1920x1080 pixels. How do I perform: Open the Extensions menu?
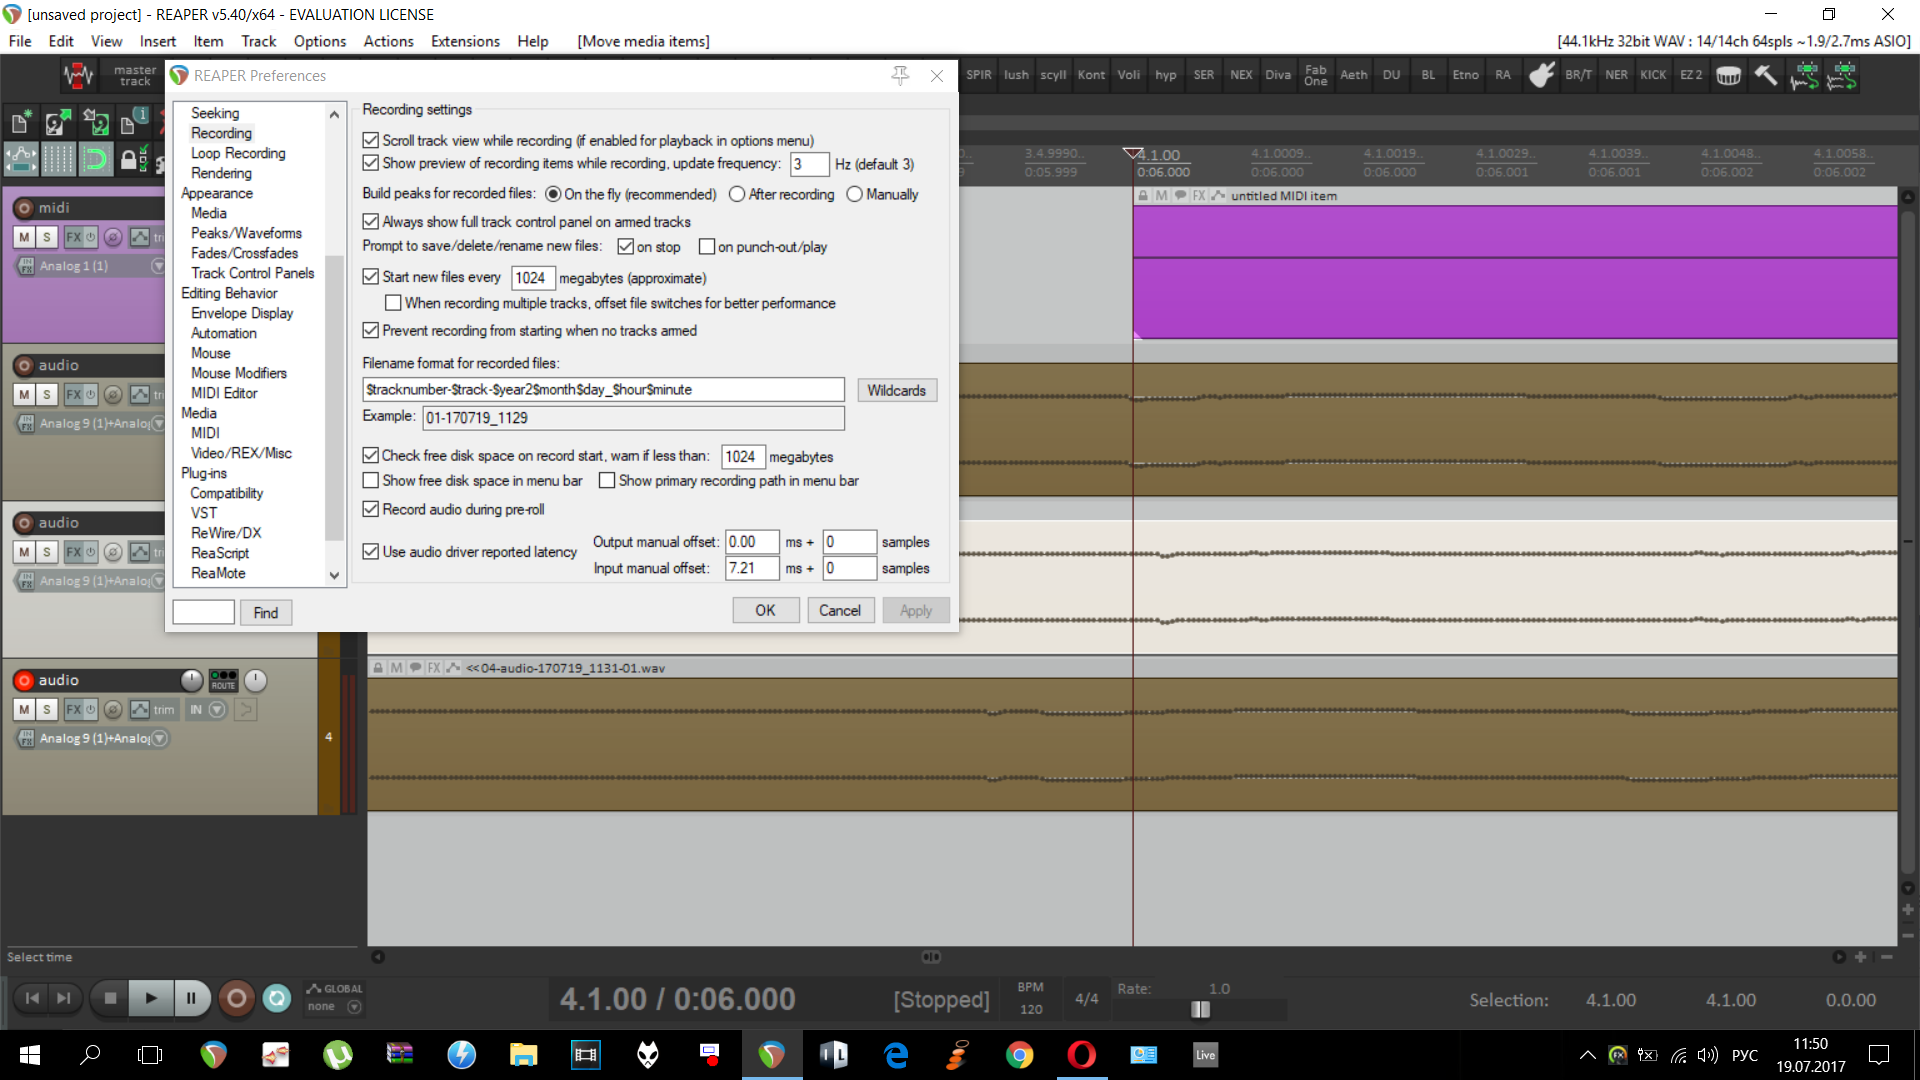coord(465,41)
